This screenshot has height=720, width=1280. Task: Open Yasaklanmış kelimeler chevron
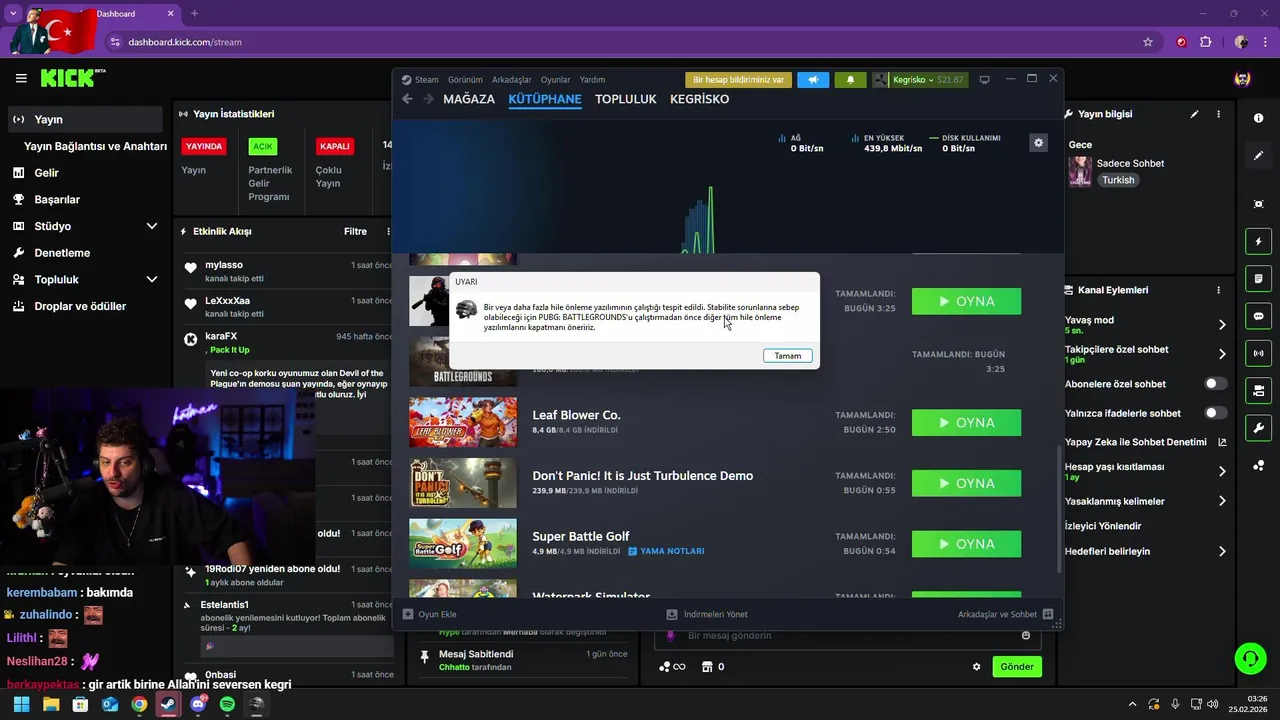pyautogui.click(x=1222, y=501)
